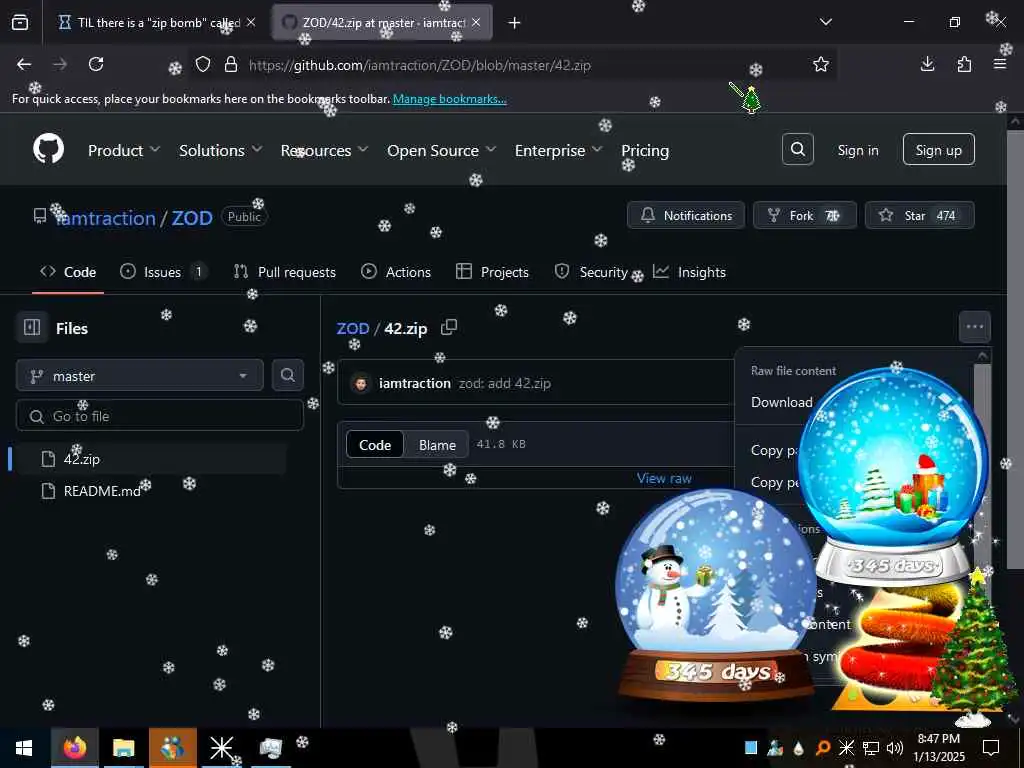Click the View raw link
This screenshot has width=1024, height=768.
click(x=664, y=478)
